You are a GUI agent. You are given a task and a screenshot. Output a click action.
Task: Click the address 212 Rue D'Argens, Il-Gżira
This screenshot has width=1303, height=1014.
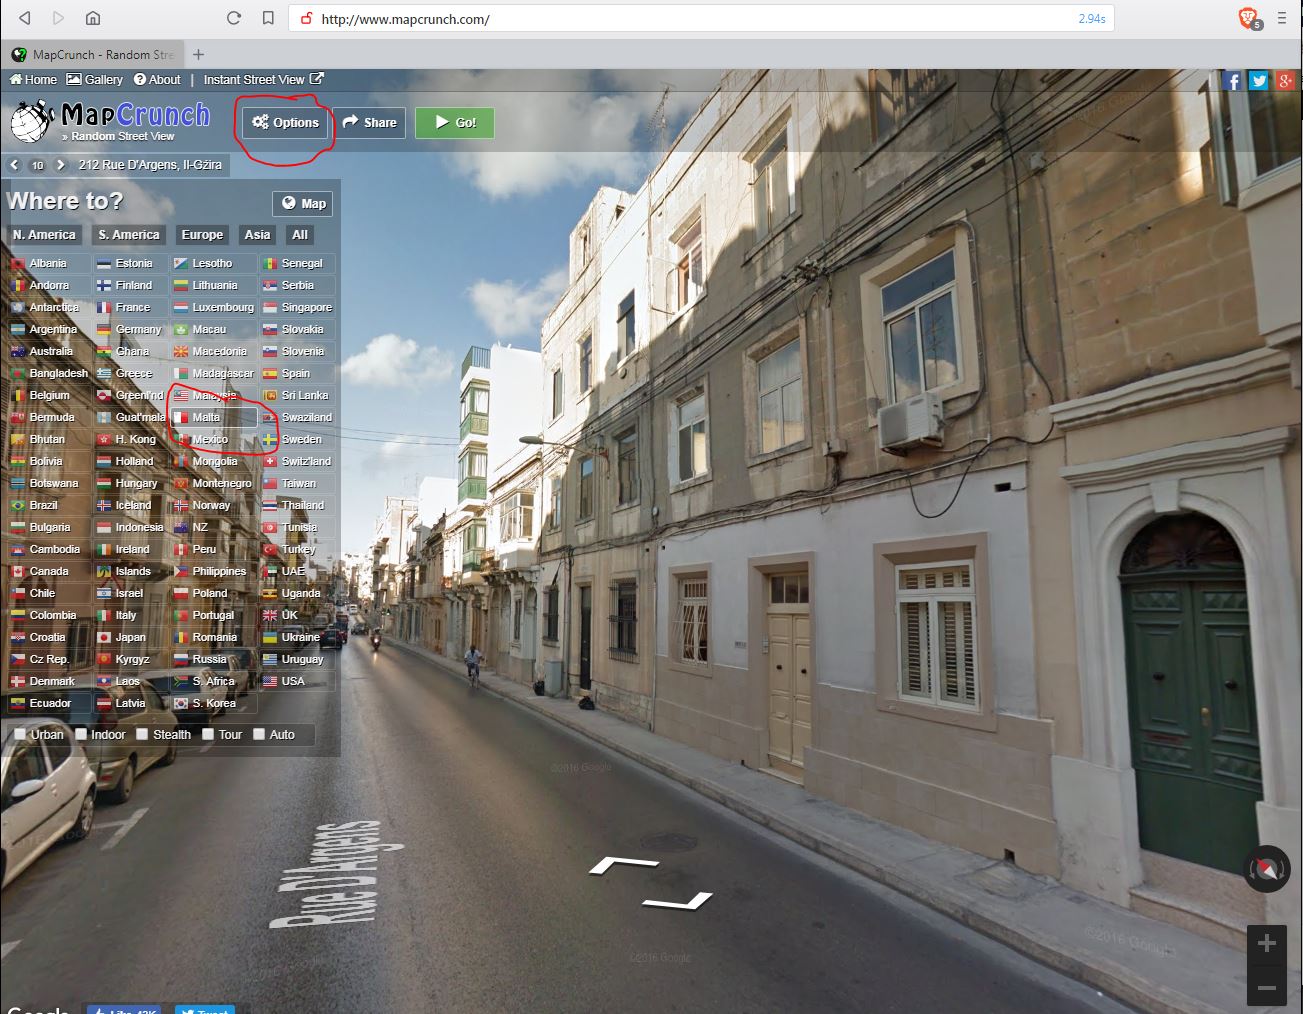[150, 165]
